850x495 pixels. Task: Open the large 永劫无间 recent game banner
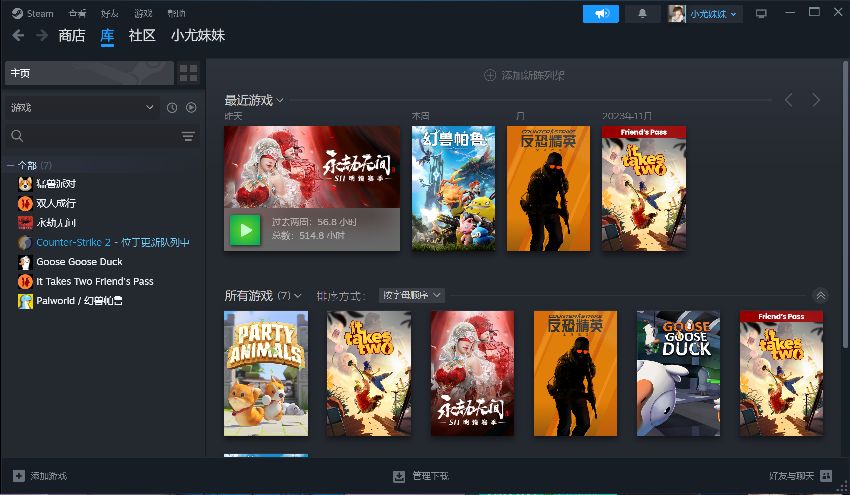coord(312,167)
